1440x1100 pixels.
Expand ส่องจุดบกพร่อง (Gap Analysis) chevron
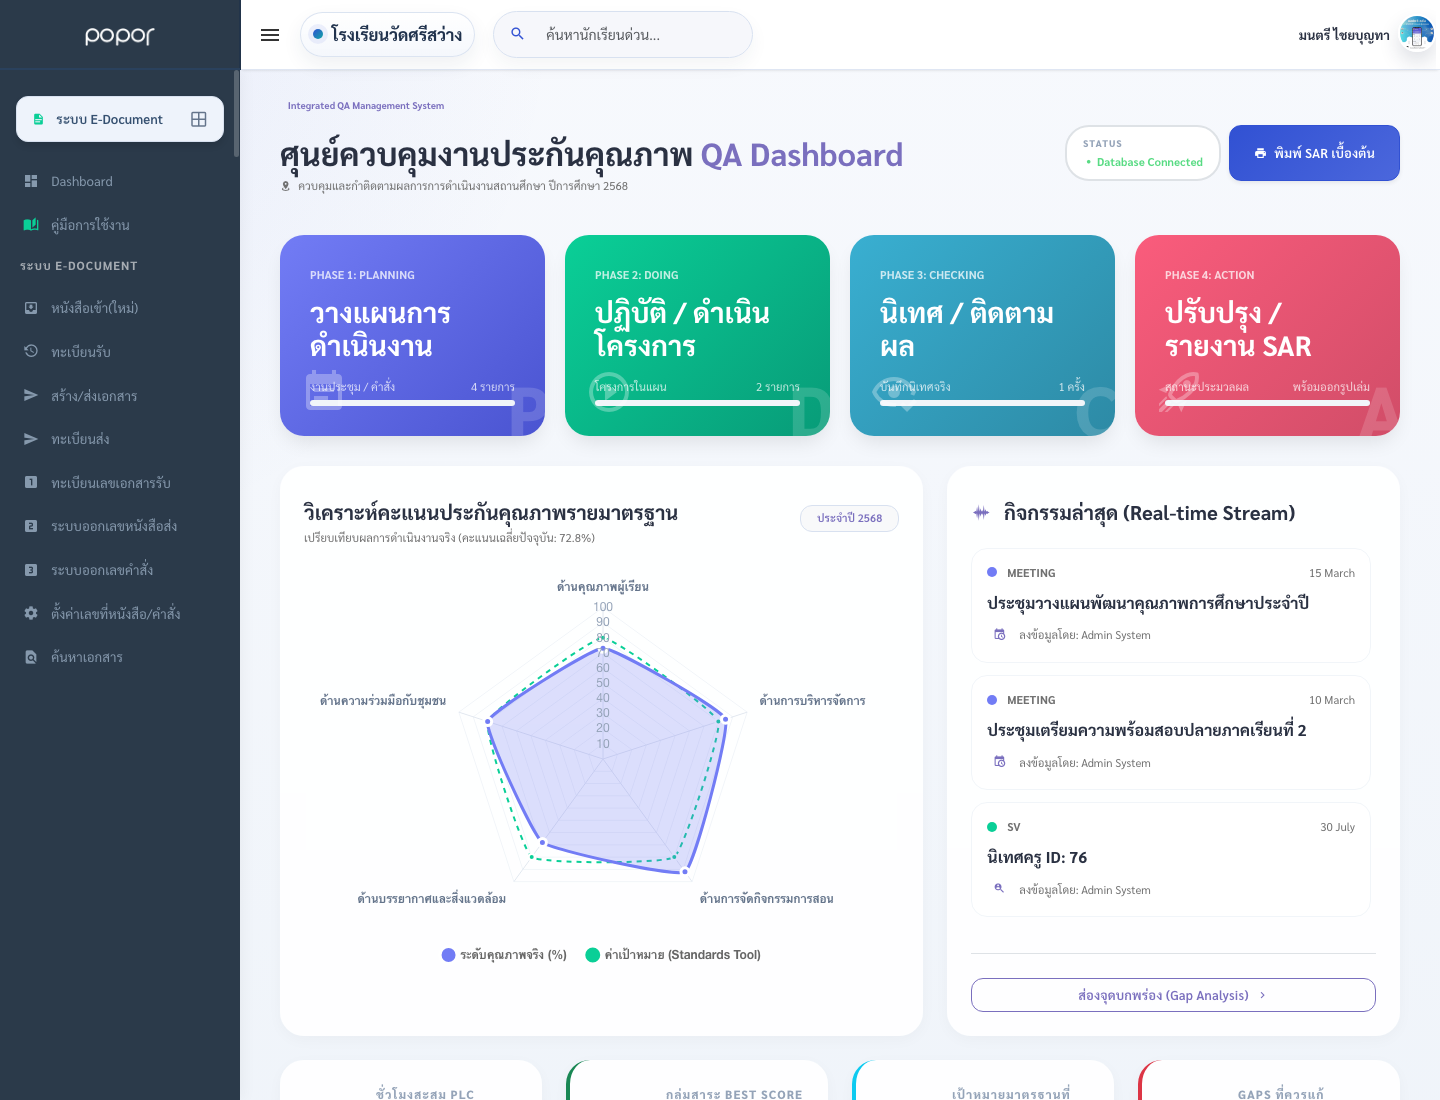(1263, 995)
